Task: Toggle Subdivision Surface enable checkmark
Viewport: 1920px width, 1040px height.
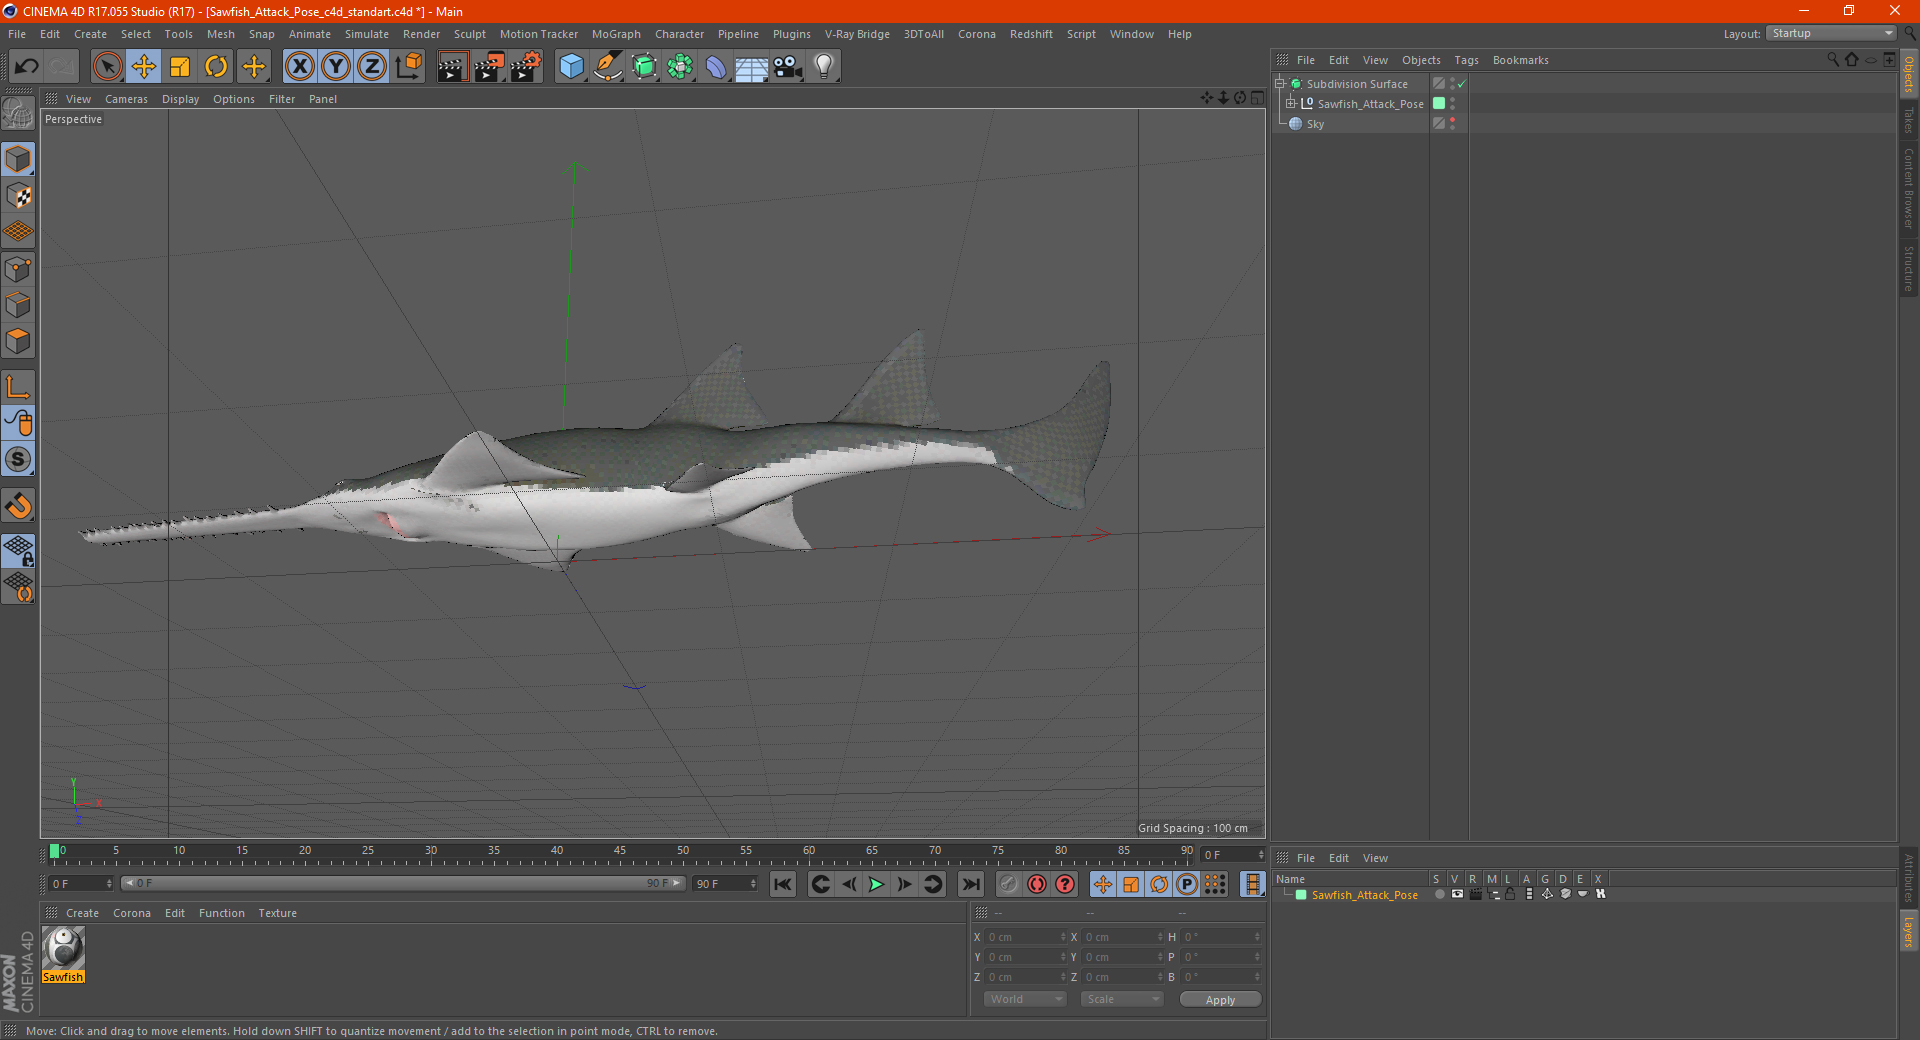Action: (1461, 84)
